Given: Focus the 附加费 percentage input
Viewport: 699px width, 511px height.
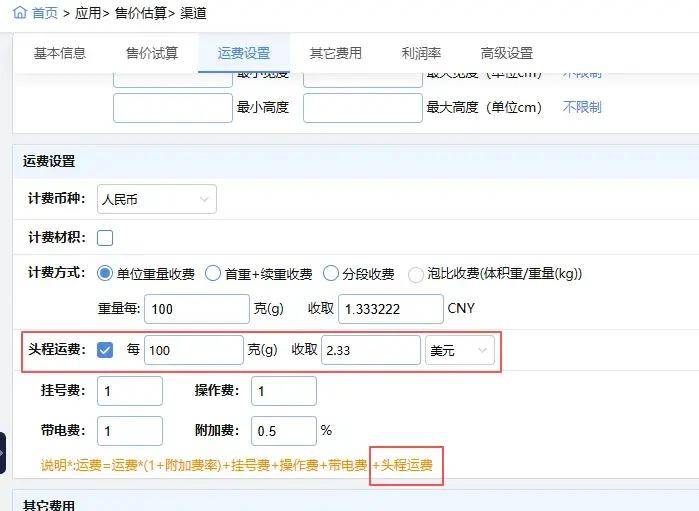Looking at the screenshot, I should [284, 431].
